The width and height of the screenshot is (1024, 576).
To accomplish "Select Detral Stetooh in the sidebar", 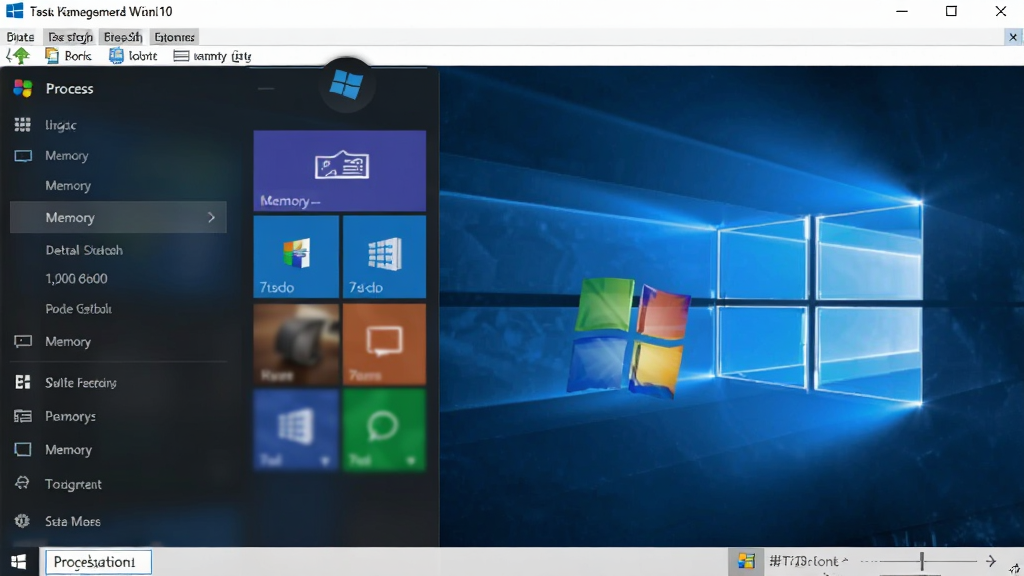I will (84, 250).
